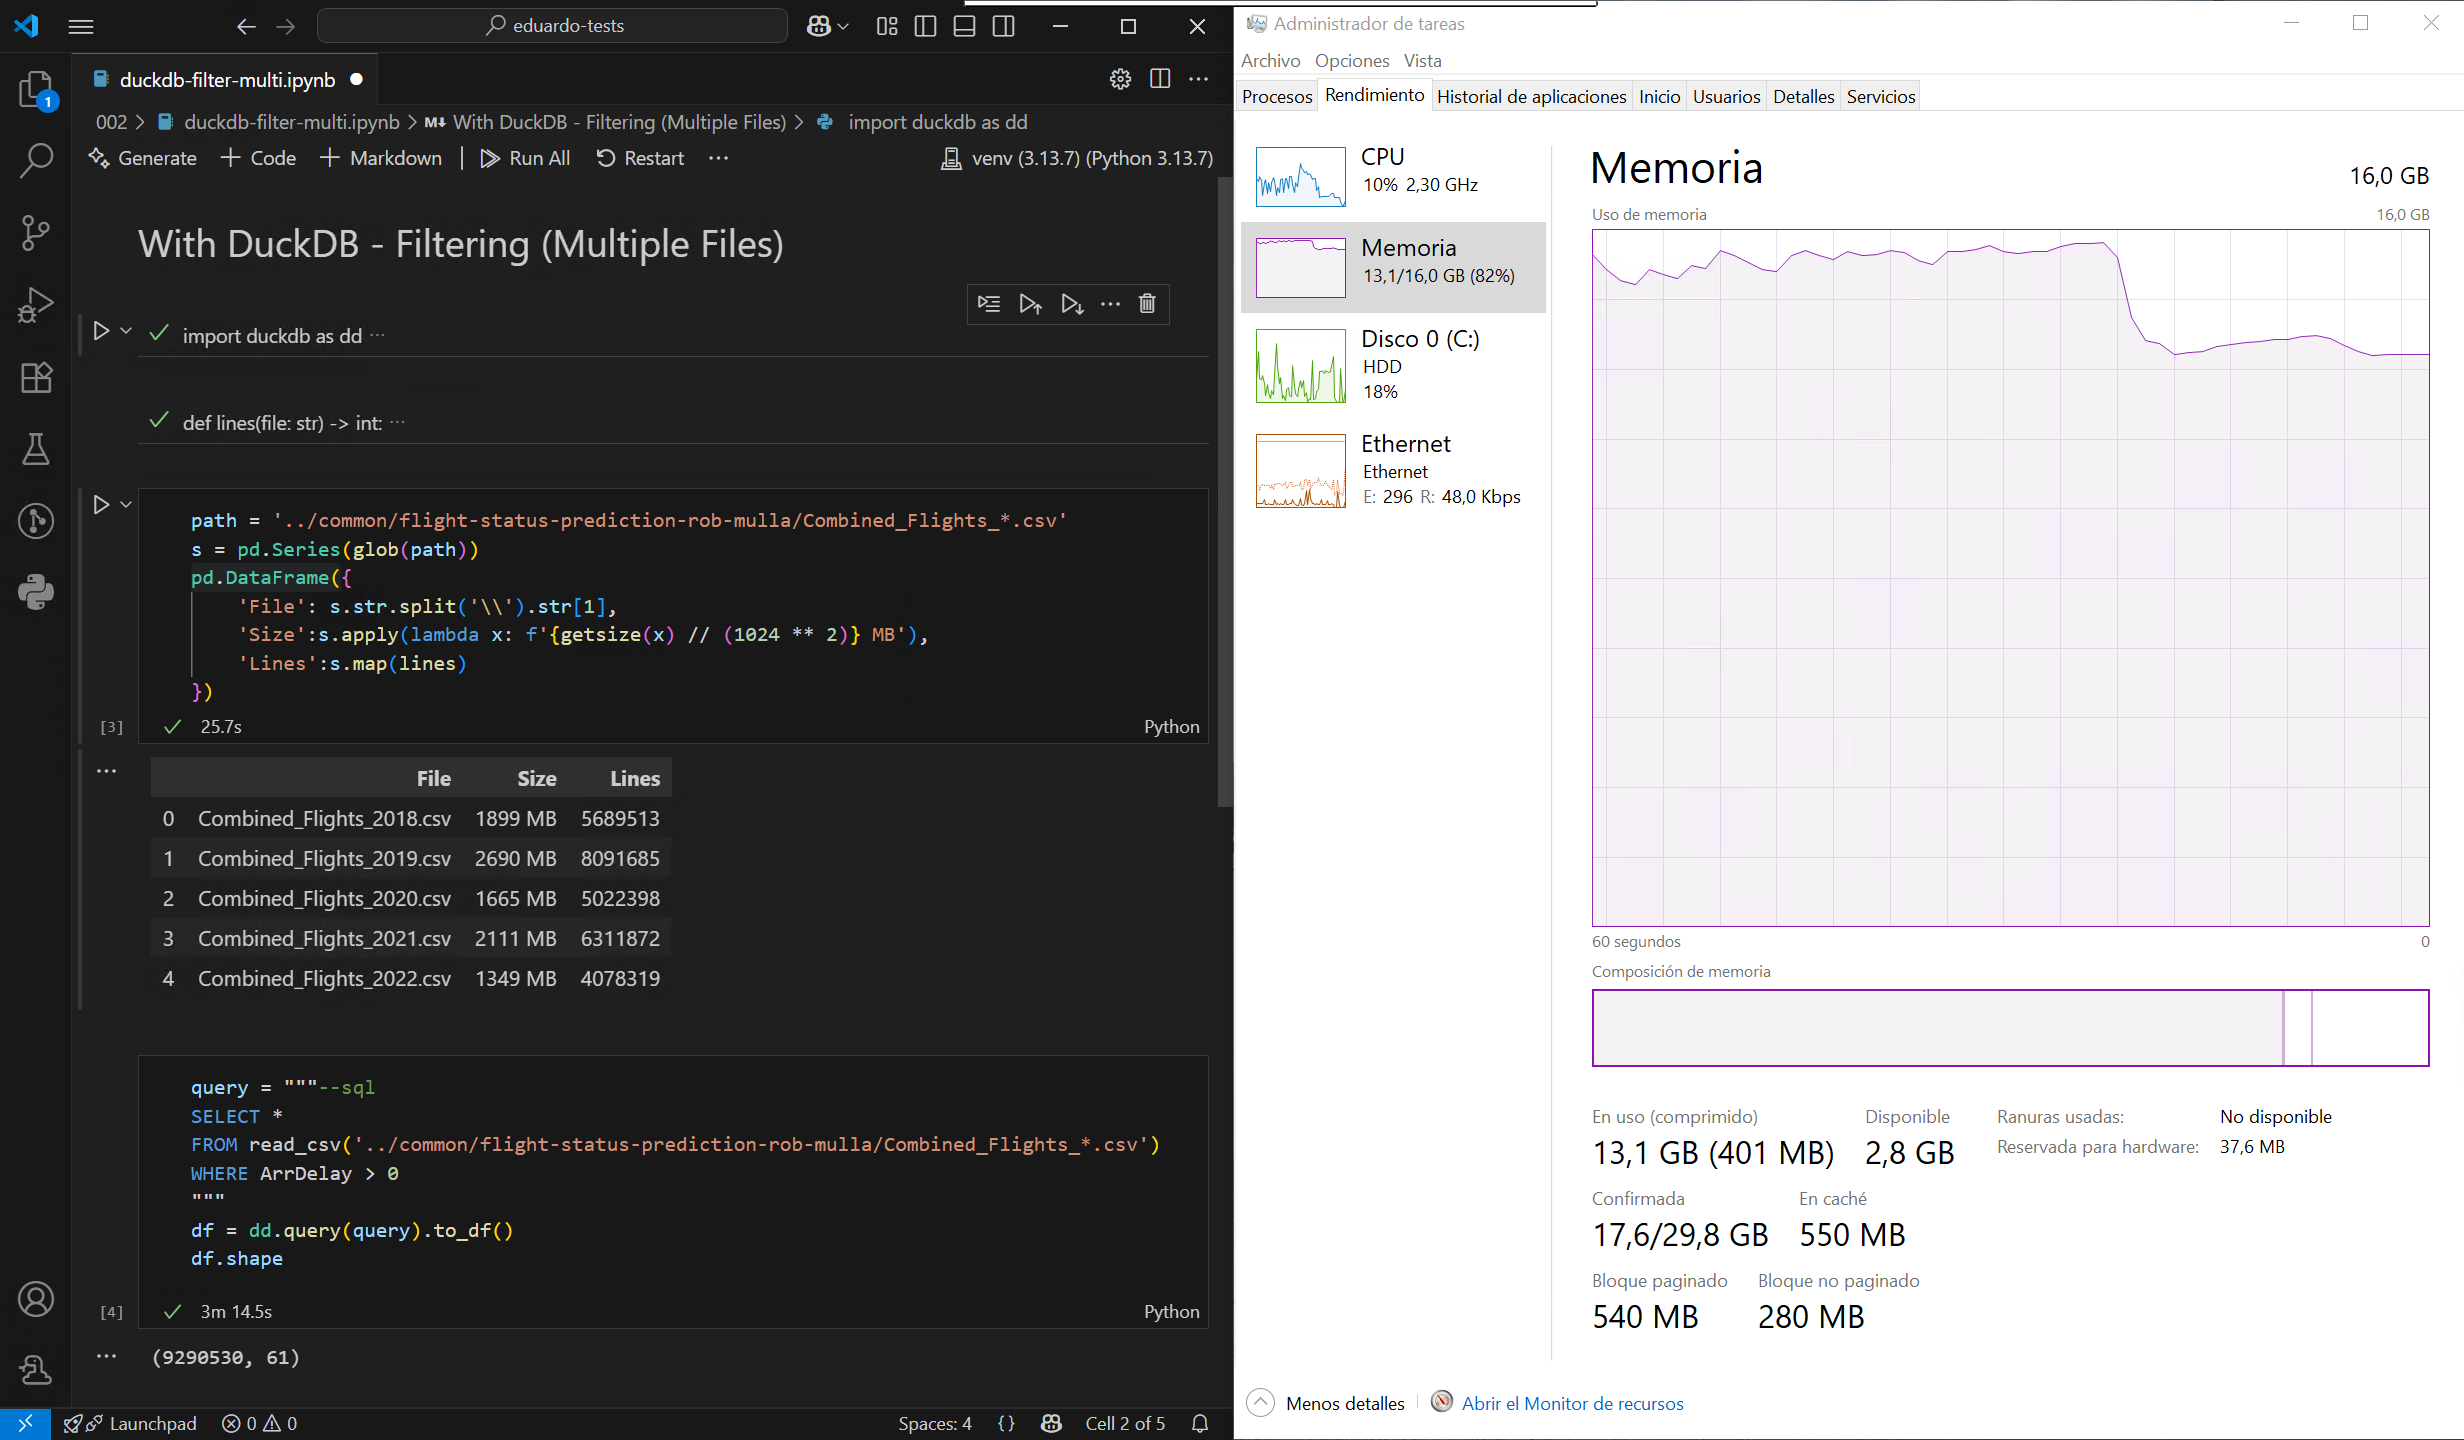2464x1440 pixels.
Task: Select the Python environments icon in activity bar
Action: [36, 591]
